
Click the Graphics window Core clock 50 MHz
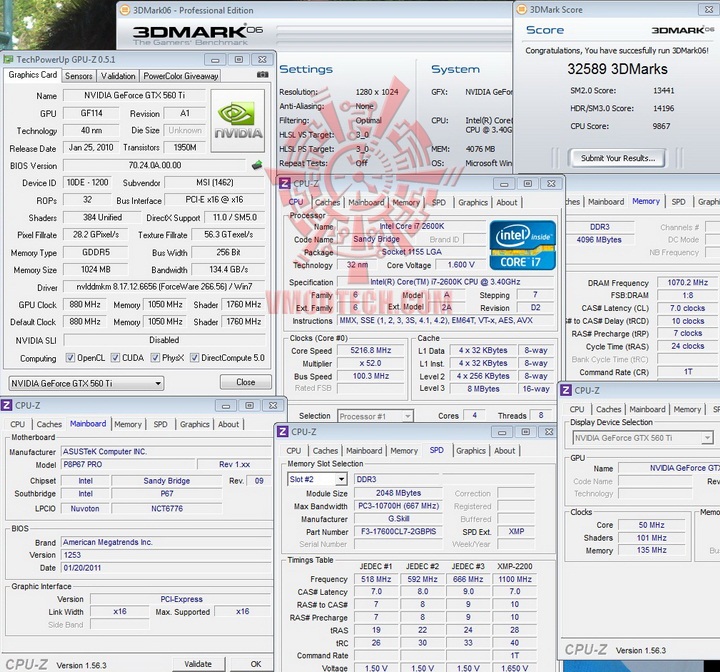point(651,525)
